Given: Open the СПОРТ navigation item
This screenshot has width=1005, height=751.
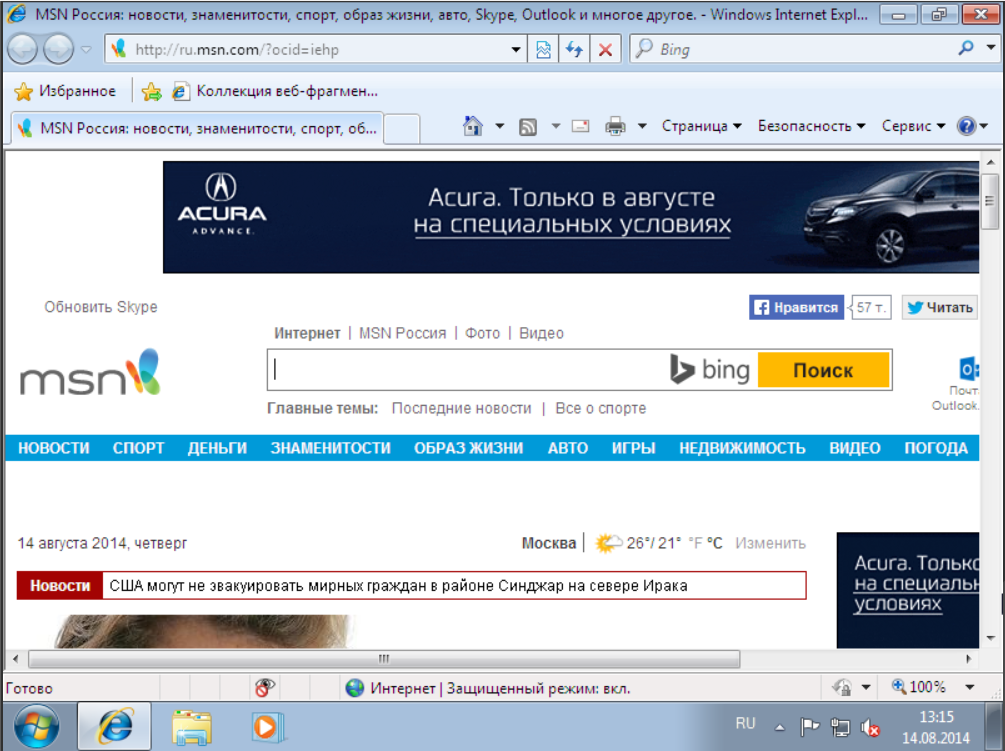Looking at the screenshot, I should [x=138, y=448].
